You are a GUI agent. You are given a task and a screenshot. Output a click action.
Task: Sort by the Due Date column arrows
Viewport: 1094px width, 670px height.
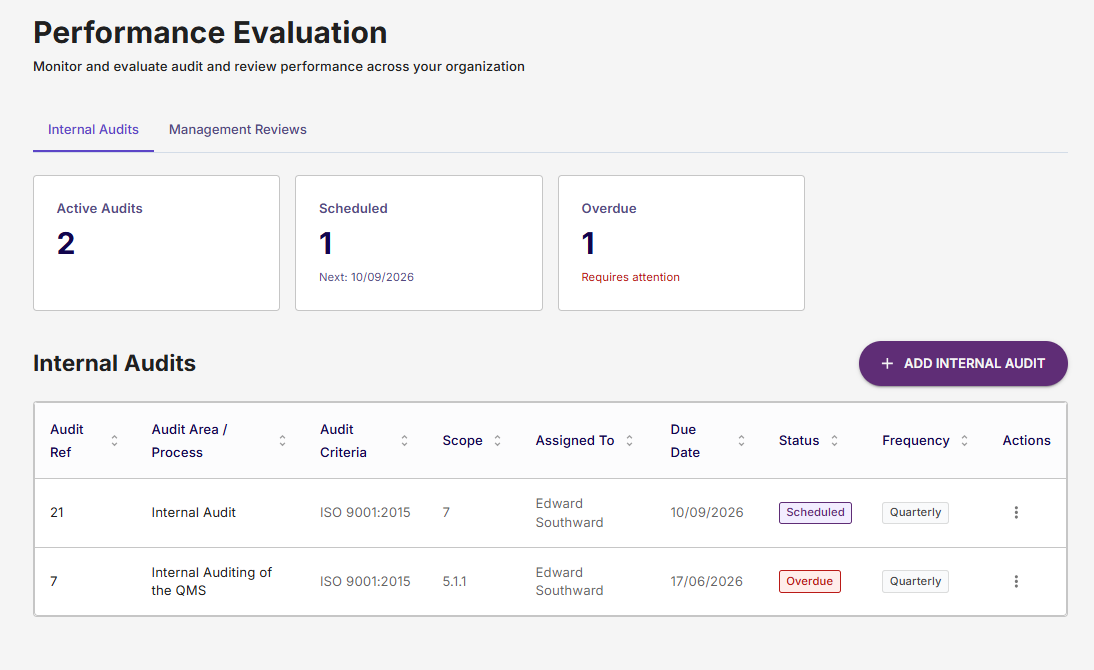[x=742, y=440]
